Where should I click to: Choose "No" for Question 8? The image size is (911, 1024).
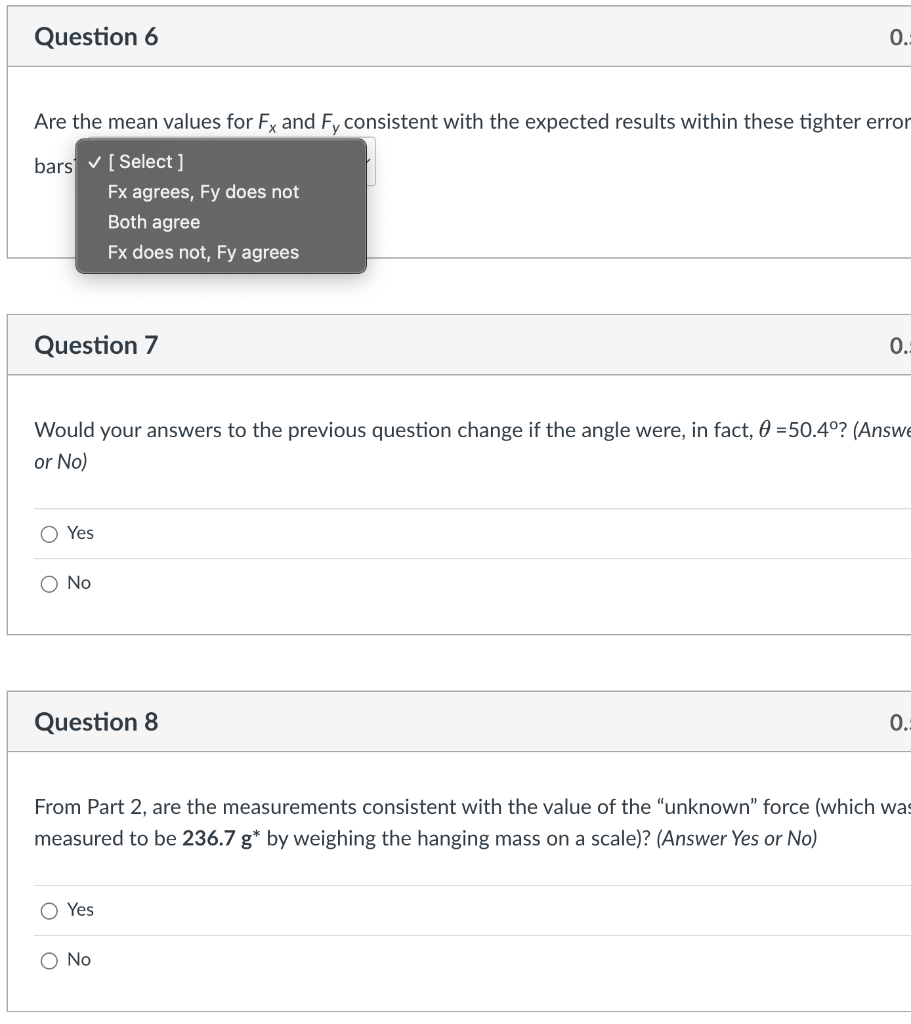click(48, 960)
